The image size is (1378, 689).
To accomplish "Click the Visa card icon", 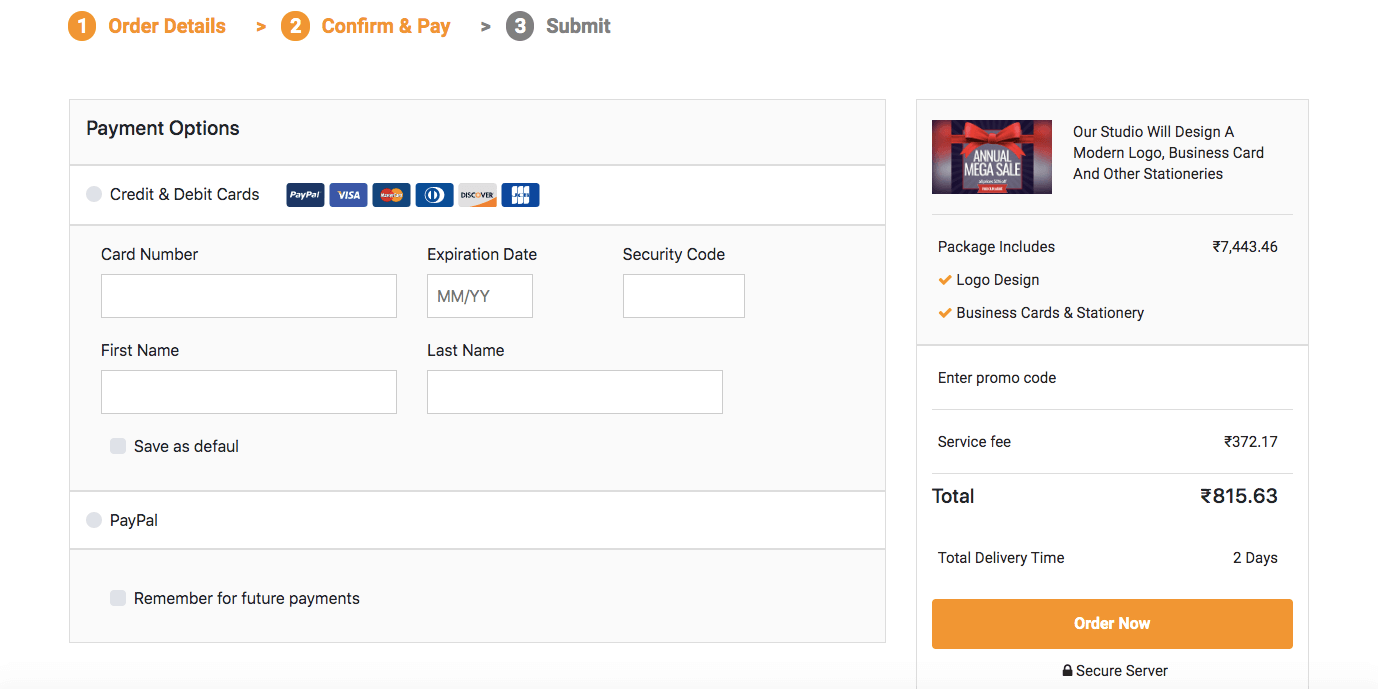I will pos(348,195).
